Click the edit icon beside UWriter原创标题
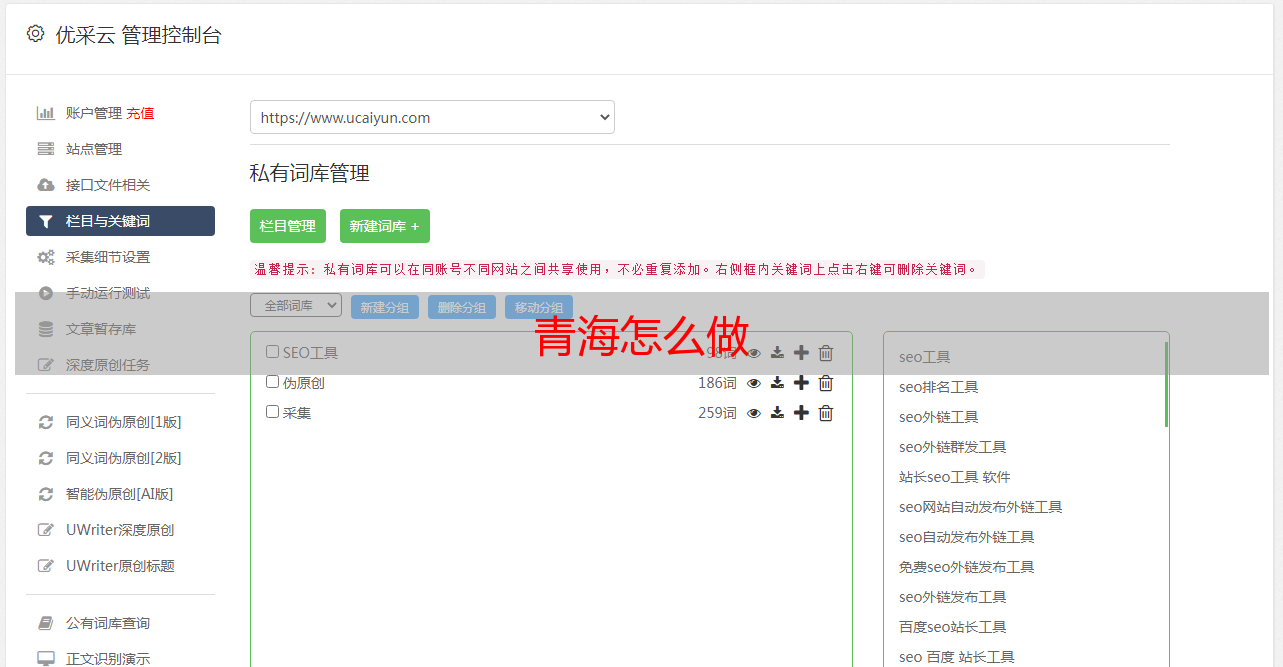Image resolution: width=1283 pixels, height=667 pixels. click(x=46, y=566)
